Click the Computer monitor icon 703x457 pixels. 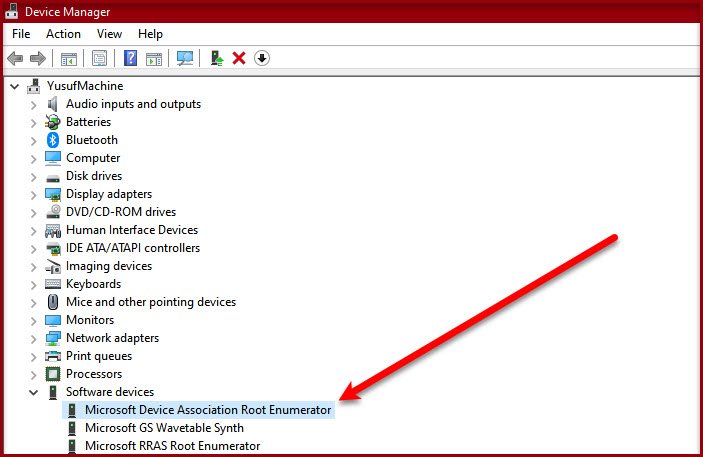tap(53, 158)
